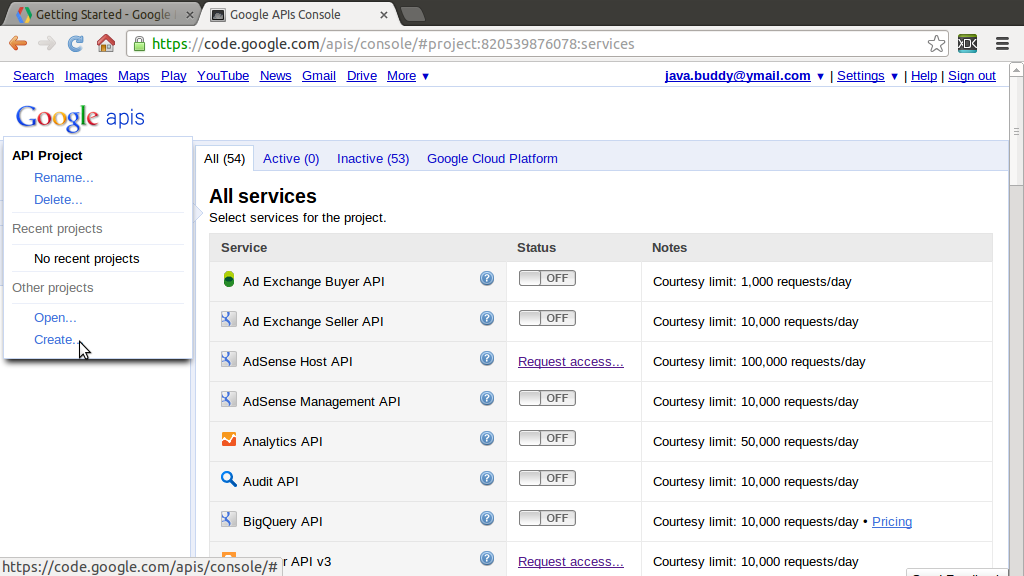Open help for Ad Exchange Seller API
Viewport: 1024px width, 576px height.
tap(487, 319)
